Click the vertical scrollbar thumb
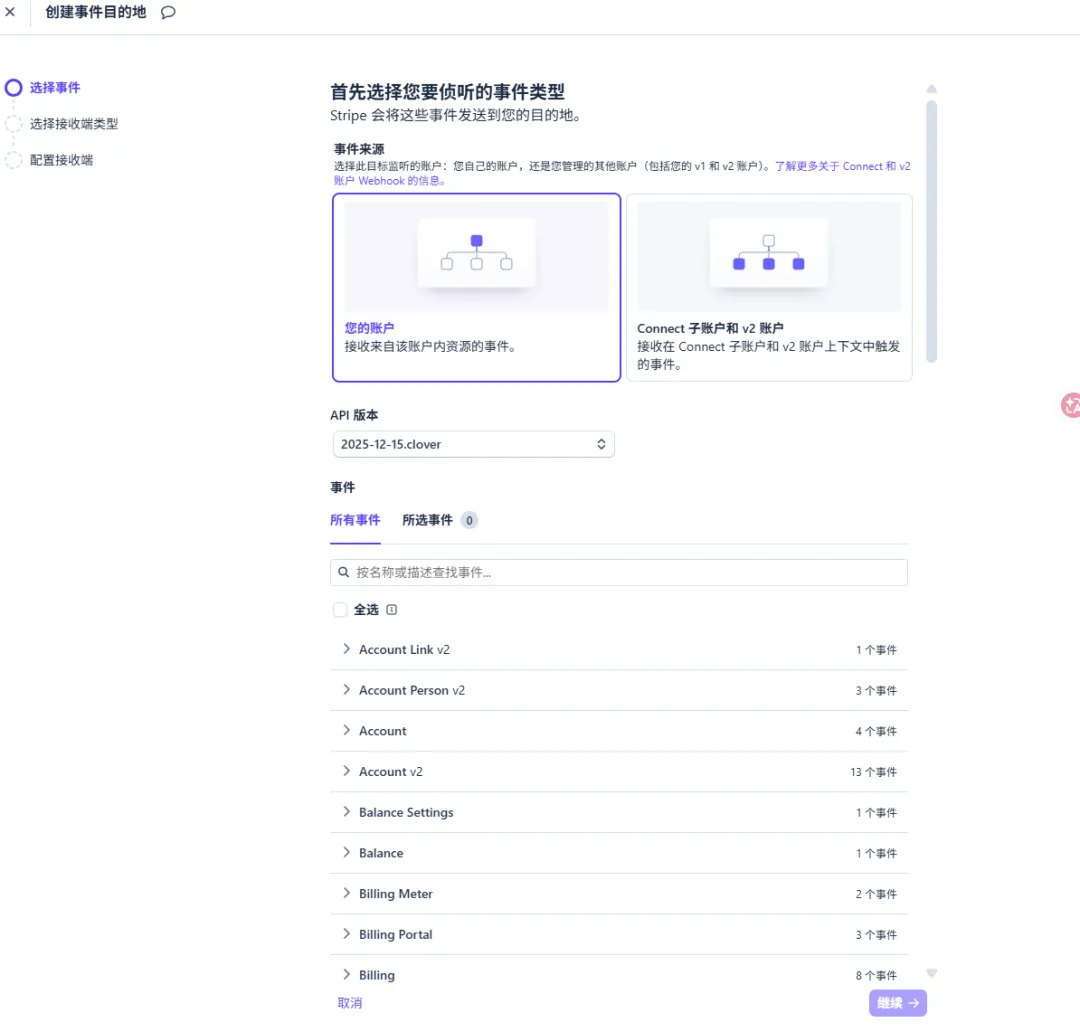Viewport: 1080px width, 1032px height. (x=931, y=230)
